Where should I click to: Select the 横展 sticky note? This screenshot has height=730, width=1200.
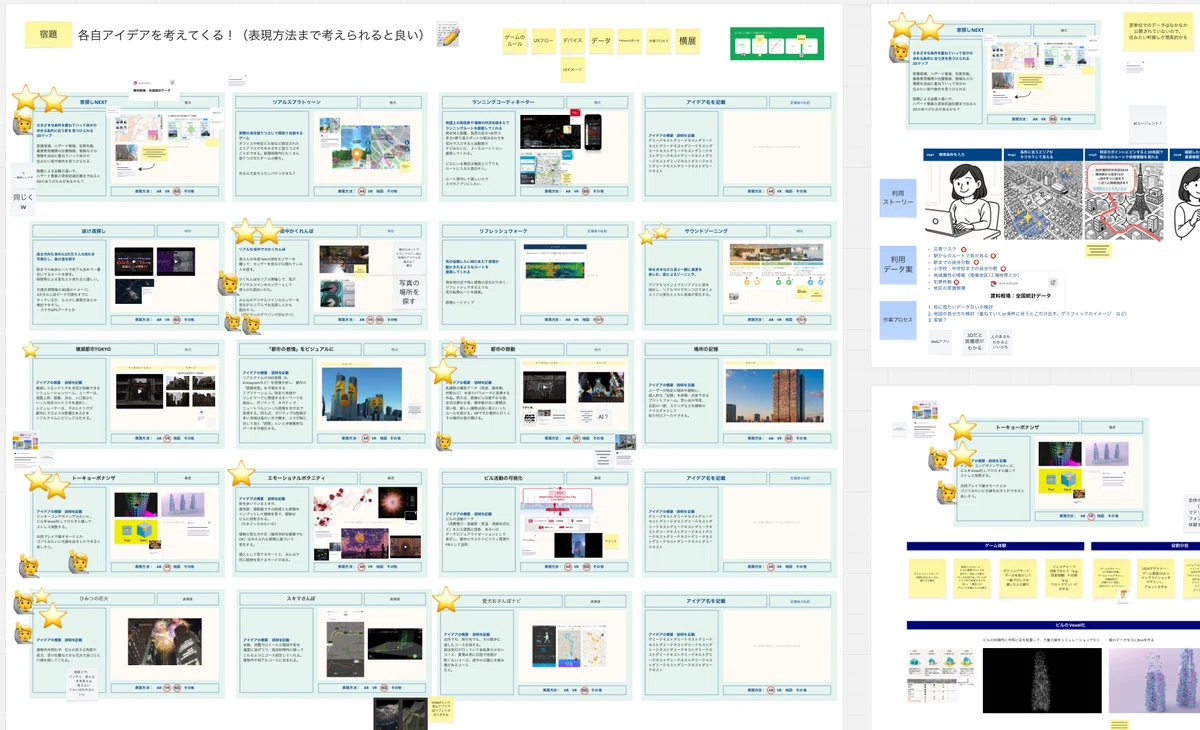pyautogui.click(x=688, y=42)
